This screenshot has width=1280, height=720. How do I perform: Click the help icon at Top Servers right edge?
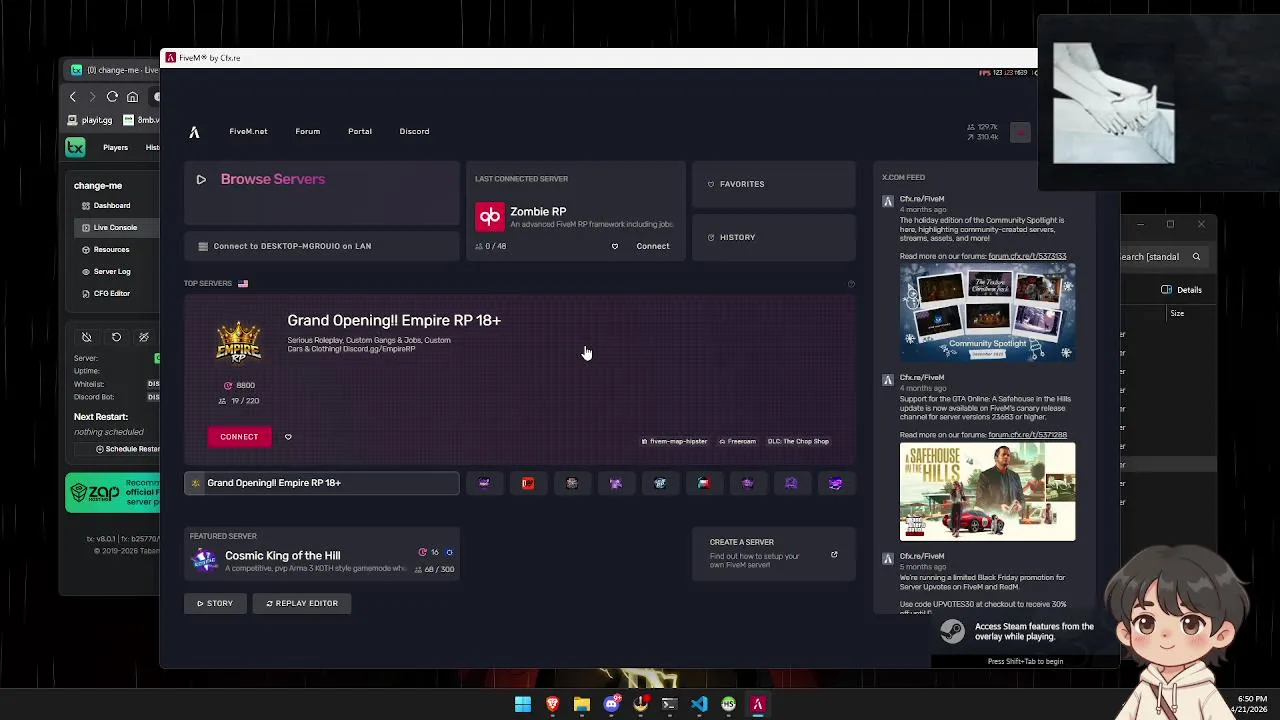(x=851, y=284)
